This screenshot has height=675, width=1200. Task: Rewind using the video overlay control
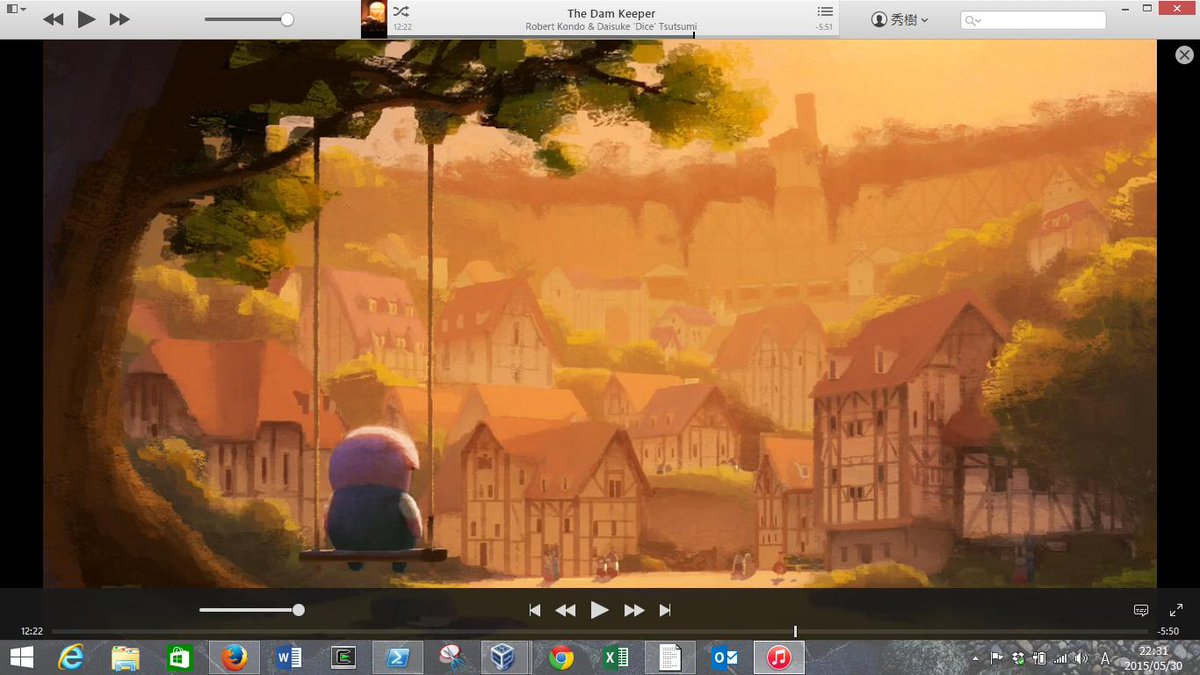click(x=565, y=610)
